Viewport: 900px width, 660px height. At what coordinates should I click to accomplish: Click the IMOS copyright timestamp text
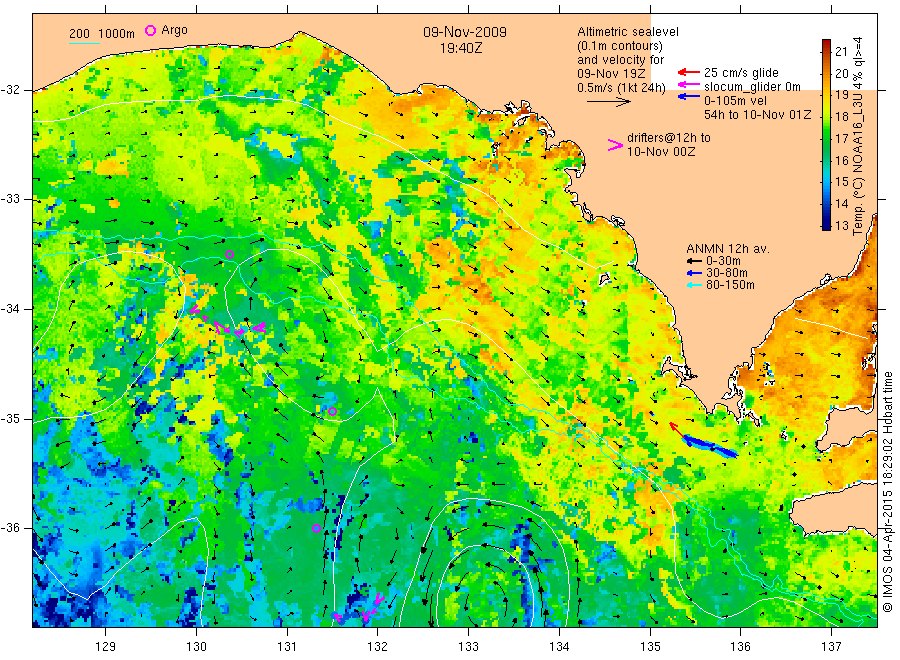coord(888,492)
